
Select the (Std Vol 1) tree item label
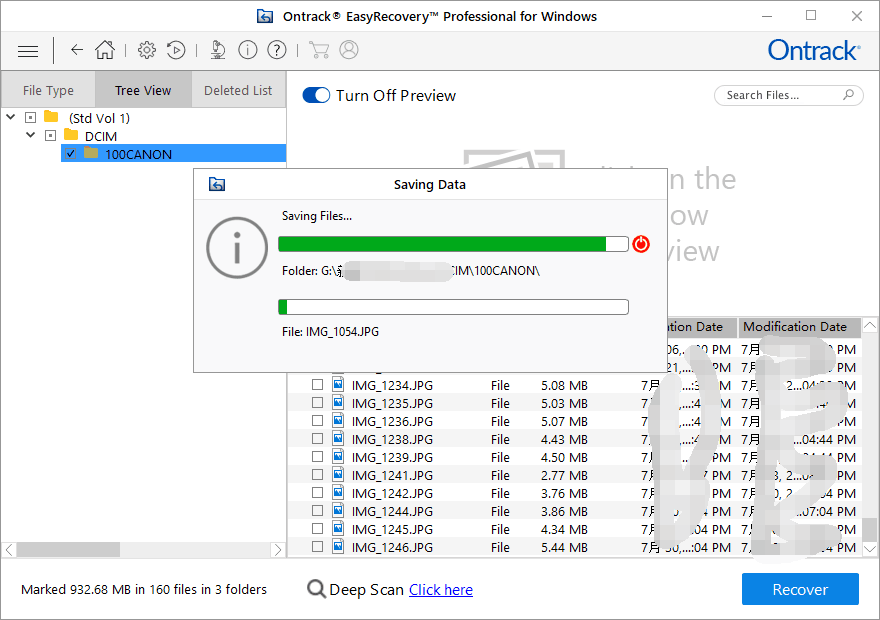pyautogui.click(x=99, y=118)
